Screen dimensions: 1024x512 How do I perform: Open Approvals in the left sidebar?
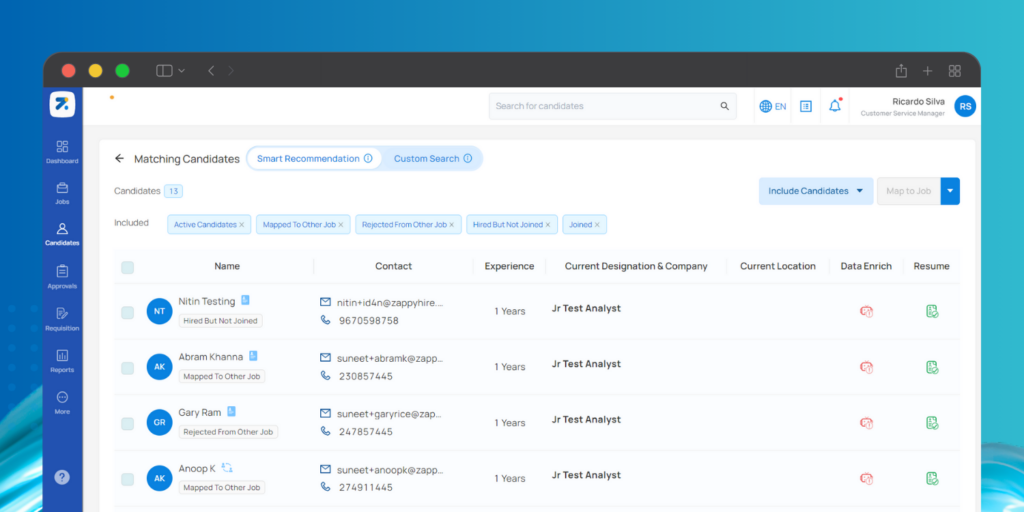point(62,276)
